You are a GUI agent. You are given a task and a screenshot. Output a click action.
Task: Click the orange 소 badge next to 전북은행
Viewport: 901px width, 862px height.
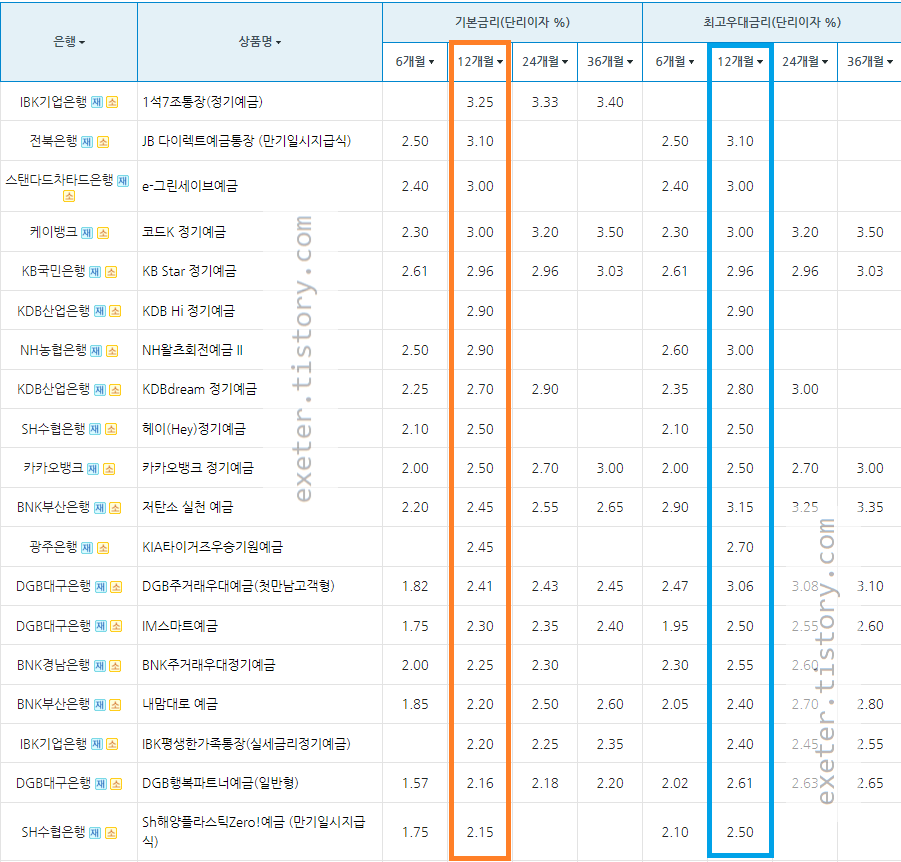[x=103, y=142]
